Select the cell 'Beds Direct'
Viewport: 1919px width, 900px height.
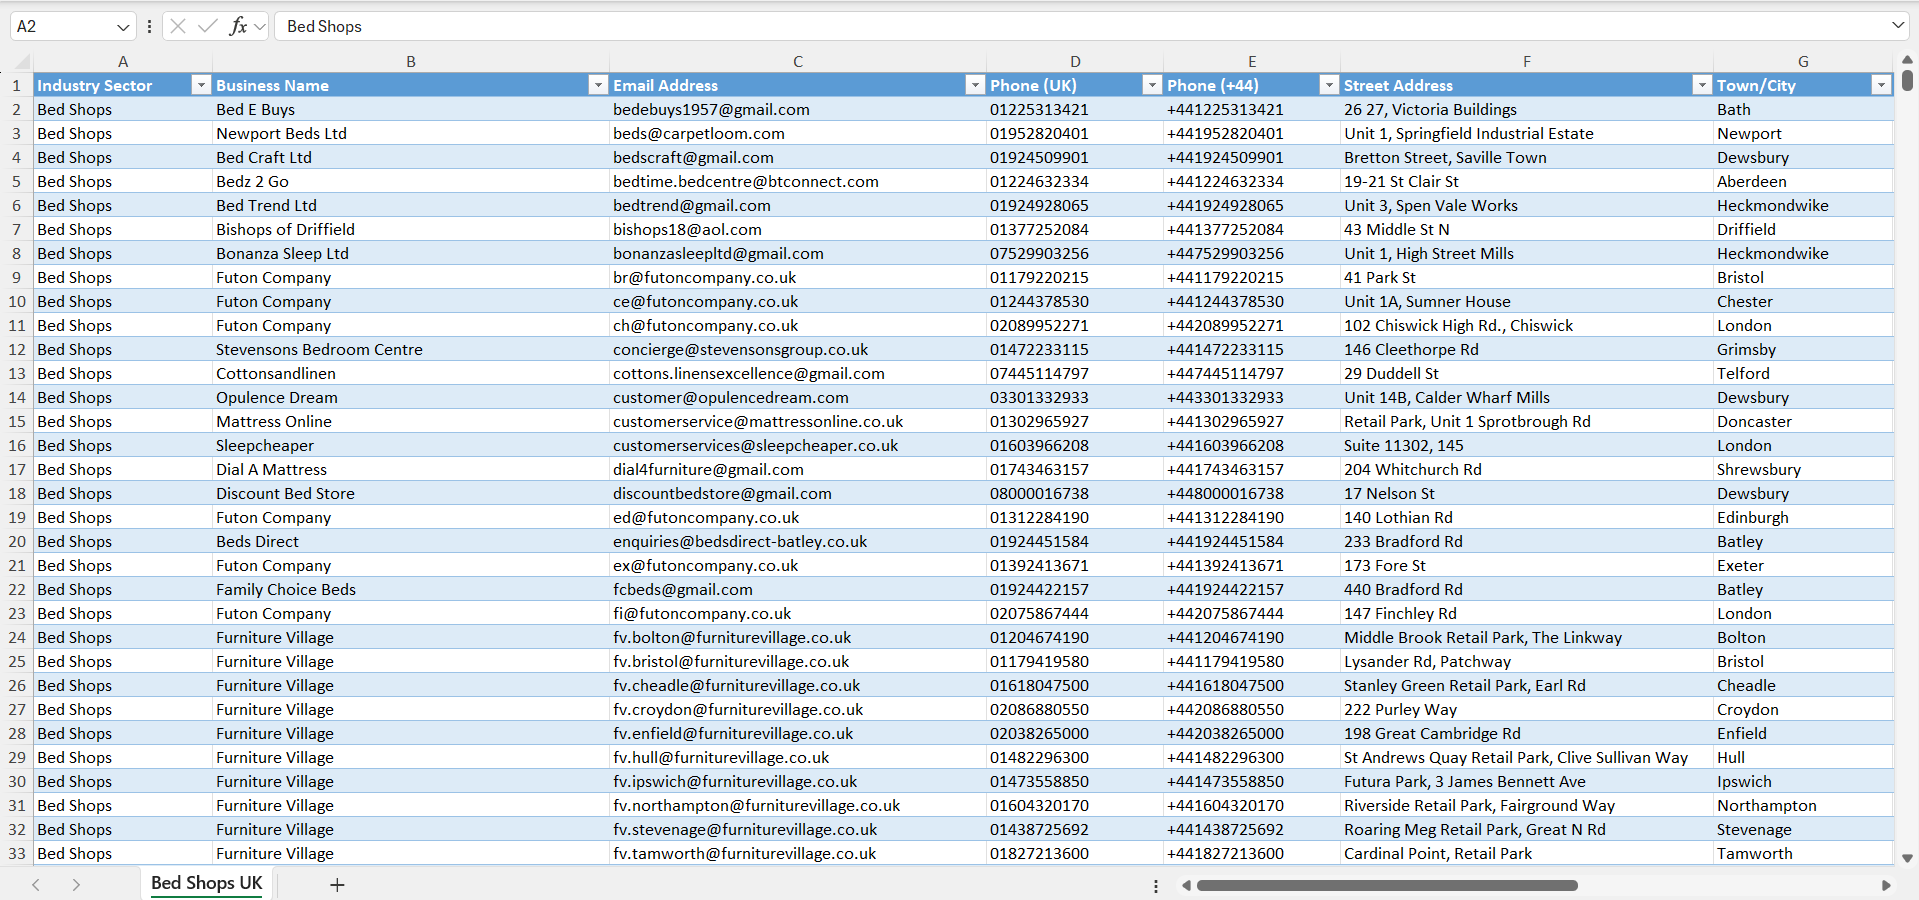click(411, 541)
